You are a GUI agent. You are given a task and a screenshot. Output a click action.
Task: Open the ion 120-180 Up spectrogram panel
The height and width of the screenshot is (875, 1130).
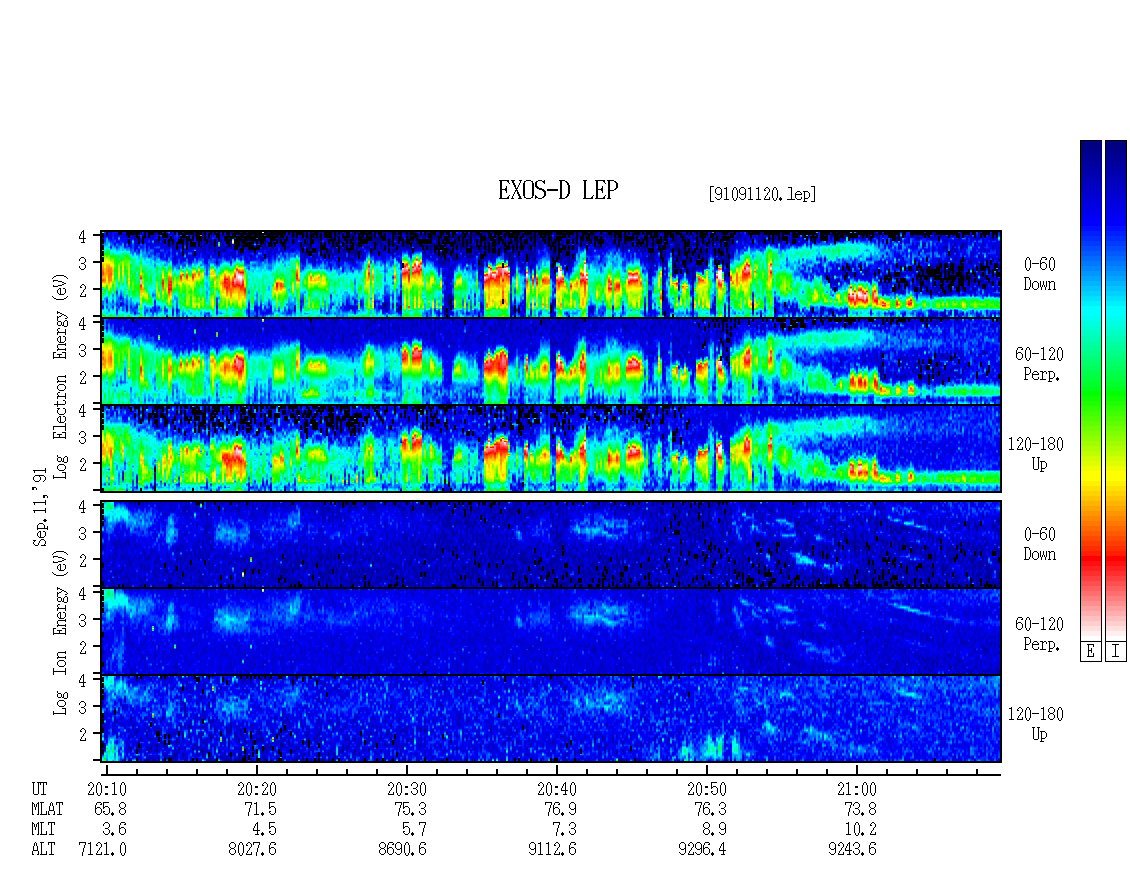[551, 719]
